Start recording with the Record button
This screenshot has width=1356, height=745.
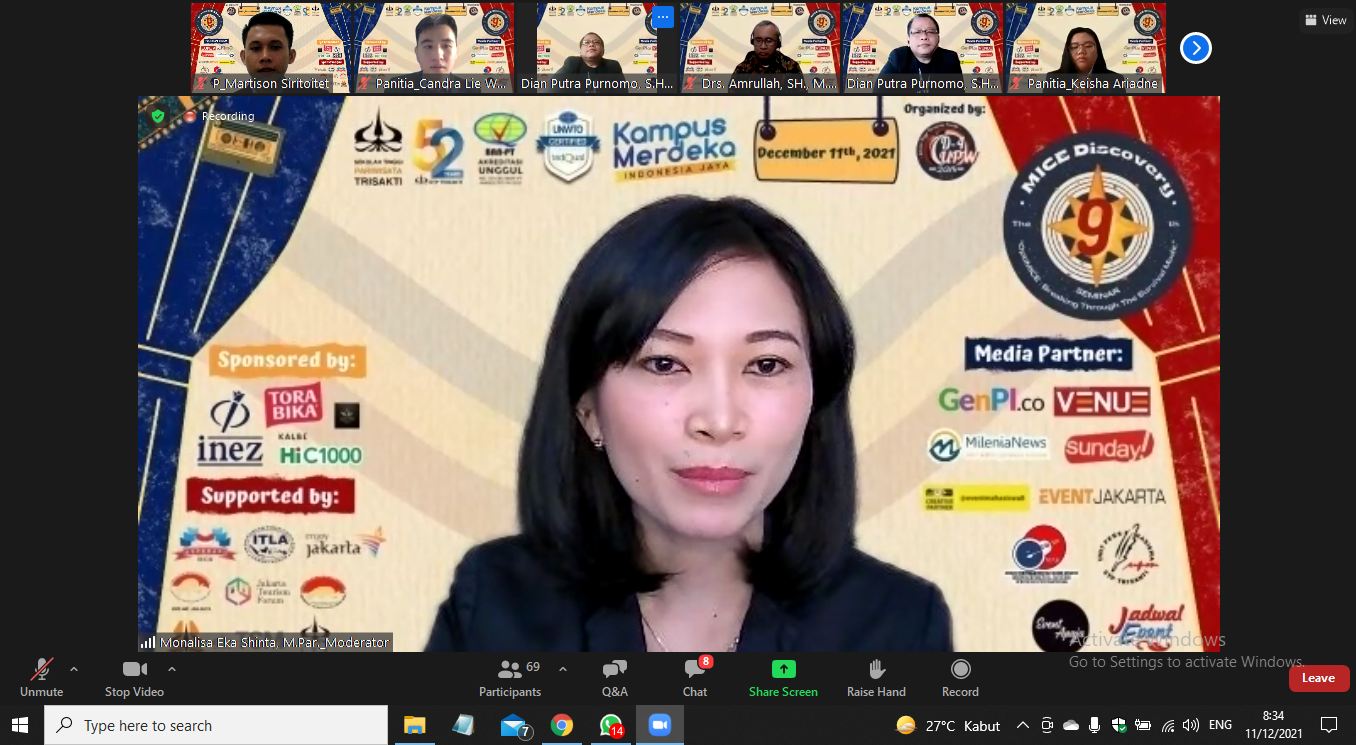tap(960, 677)
